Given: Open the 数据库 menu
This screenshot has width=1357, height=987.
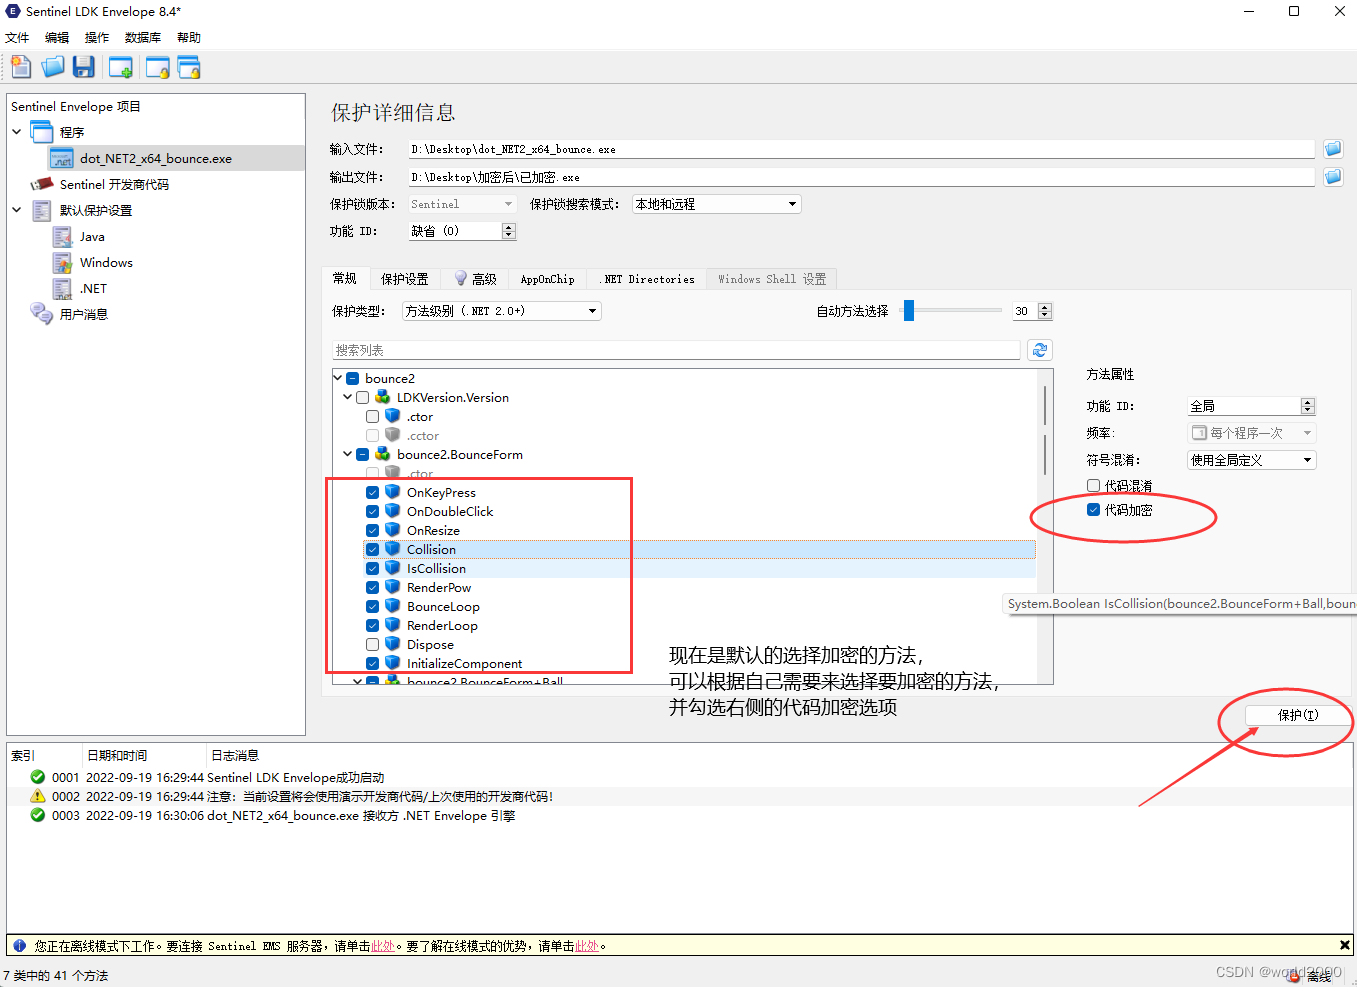Looking at the screenshot, I should pyautogui.click(x=143, y=37).
